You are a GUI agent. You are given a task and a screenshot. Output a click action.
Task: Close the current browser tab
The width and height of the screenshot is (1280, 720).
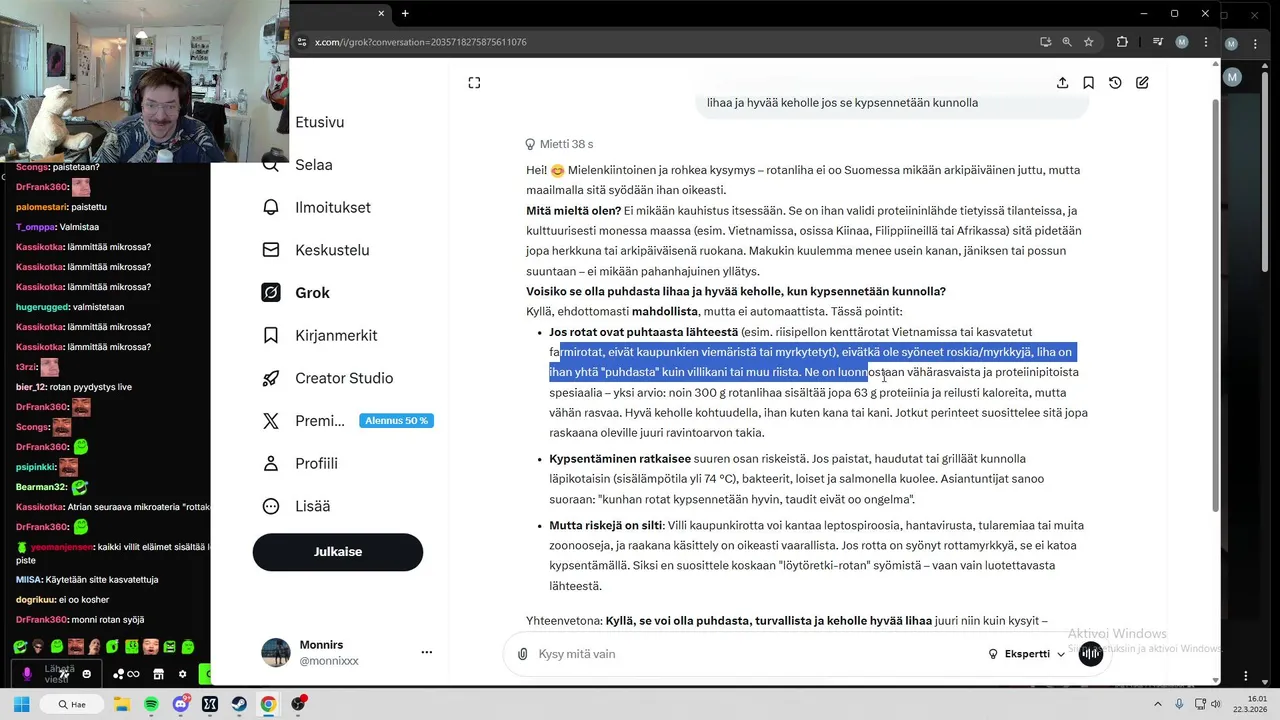click(381, 13)
